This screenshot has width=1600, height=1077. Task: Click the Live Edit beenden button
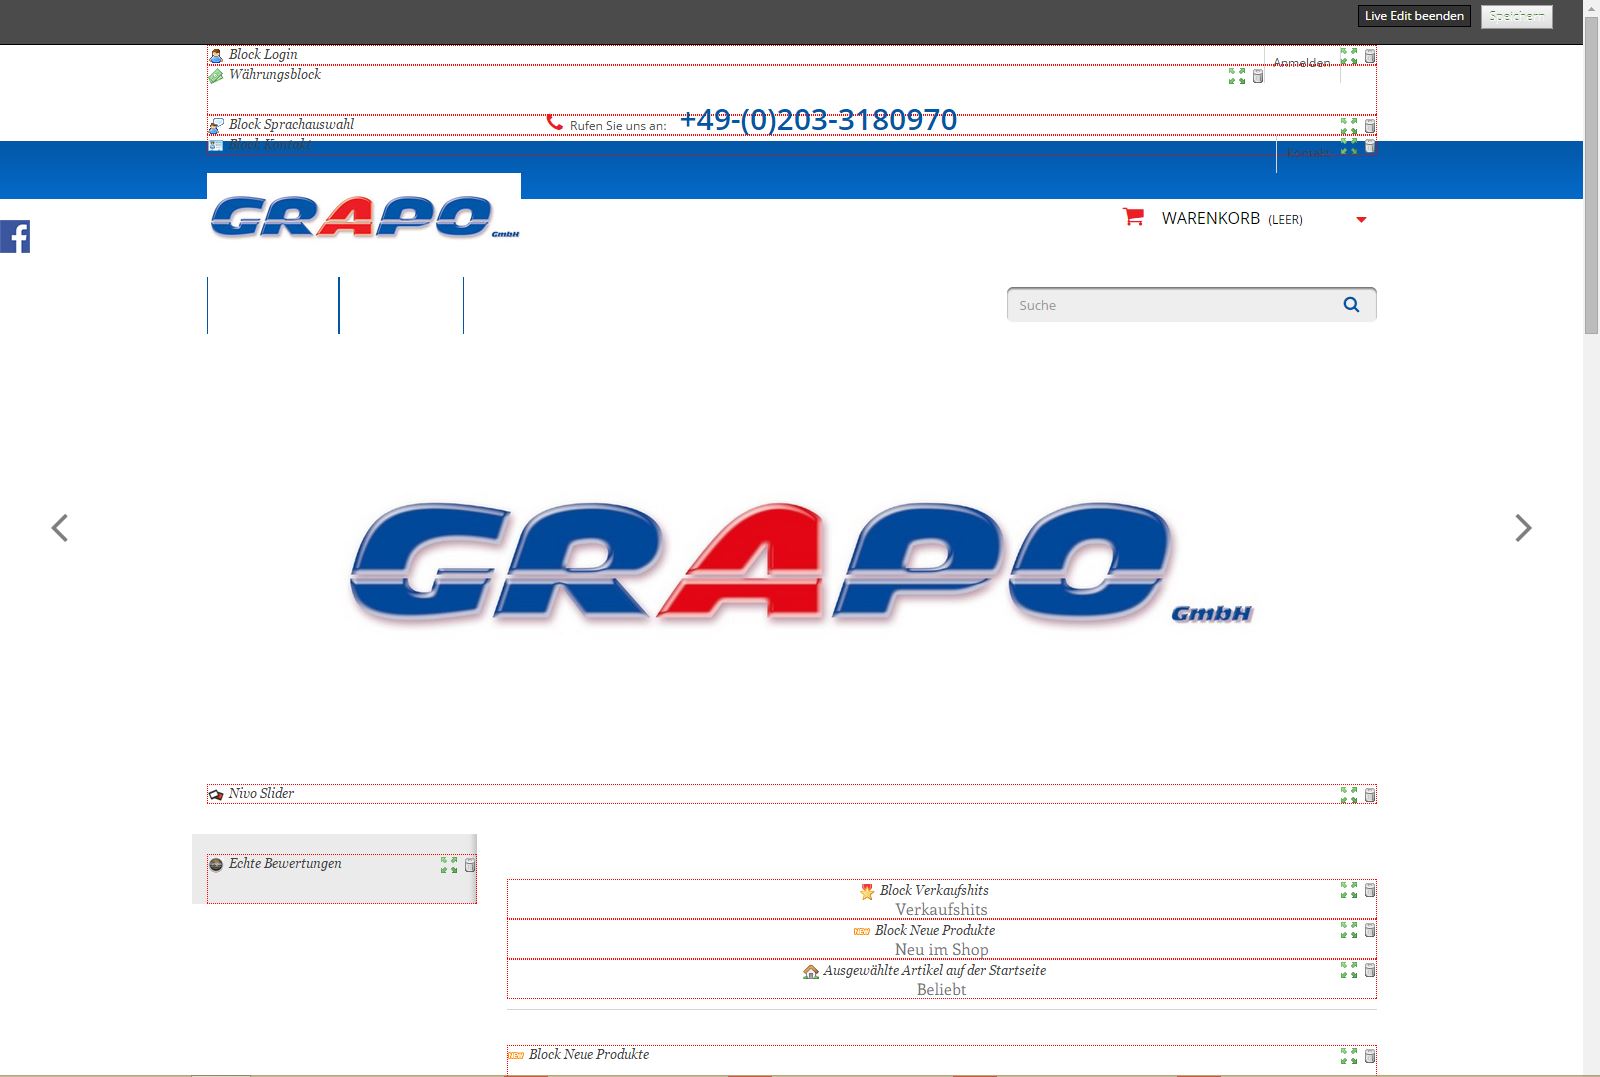tap(1414, 16)
